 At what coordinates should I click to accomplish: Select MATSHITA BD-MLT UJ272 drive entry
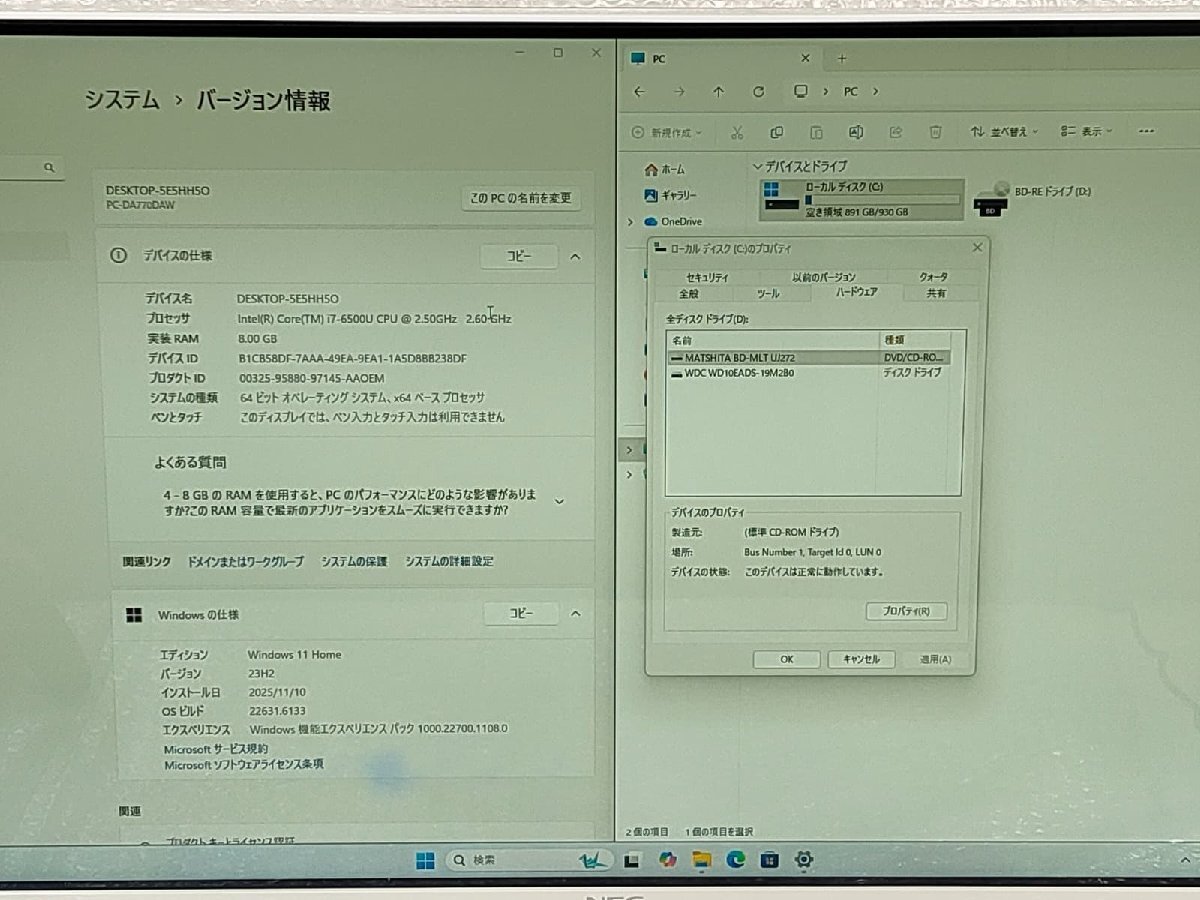click(770, 356)
